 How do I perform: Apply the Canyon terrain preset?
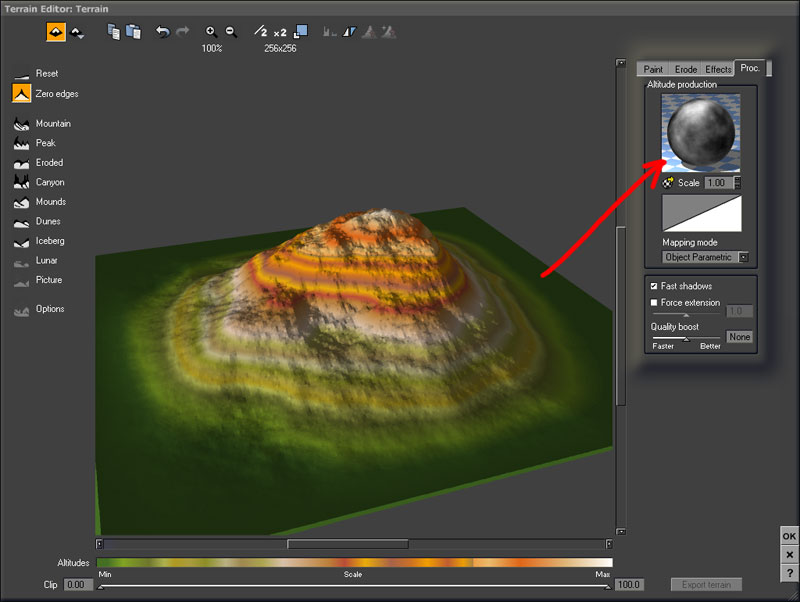click(x=22, y=182)
